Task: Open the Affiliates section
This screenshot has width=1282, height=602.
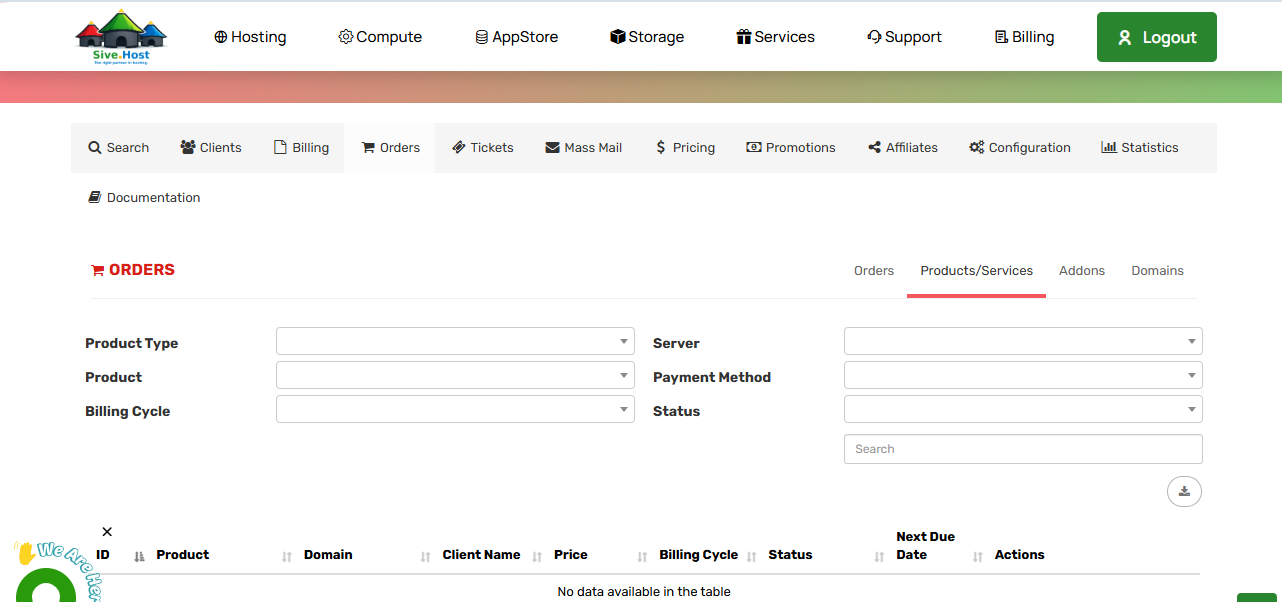Action: coord(903,148)
